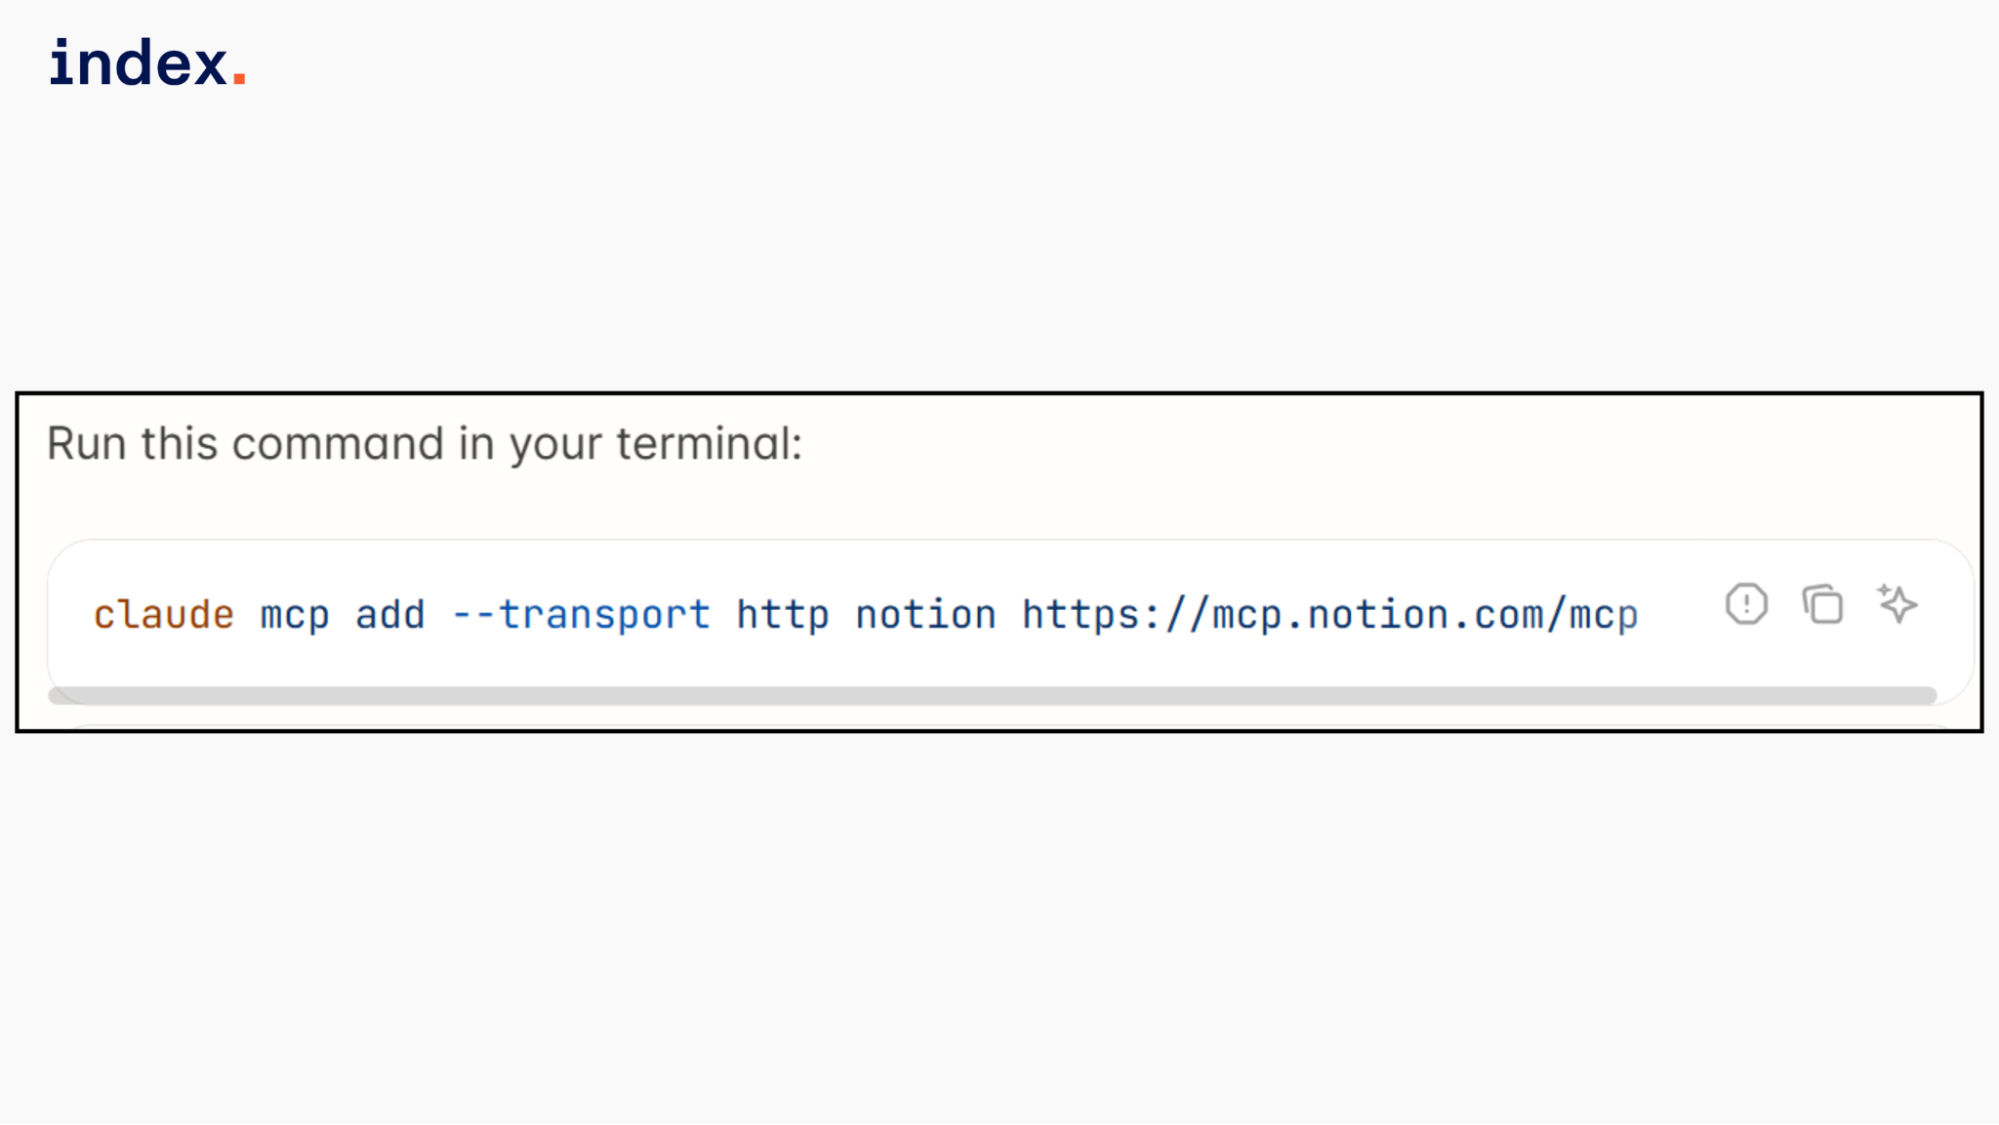Click the word "terminal:" in the instruction
The width and height of the screenshot is (1999, 1125).
pyautogui.click(x=709, y=444)
